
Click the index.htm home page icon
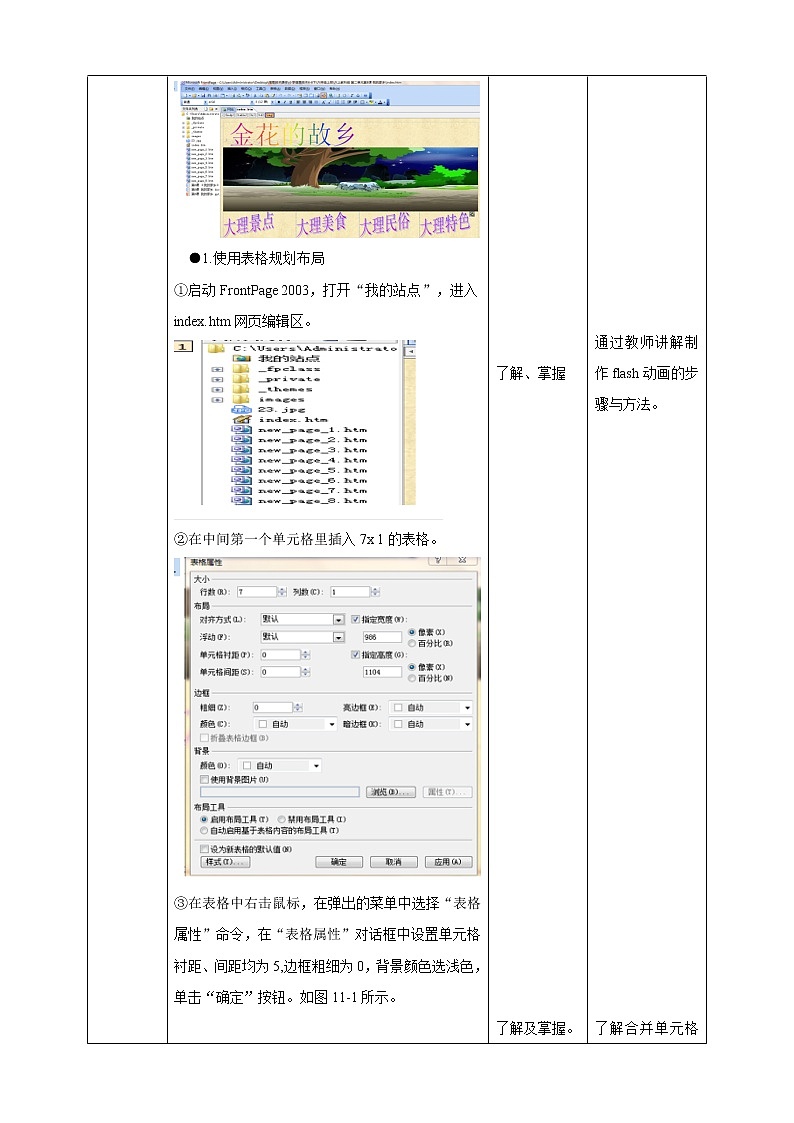point(242,419)
